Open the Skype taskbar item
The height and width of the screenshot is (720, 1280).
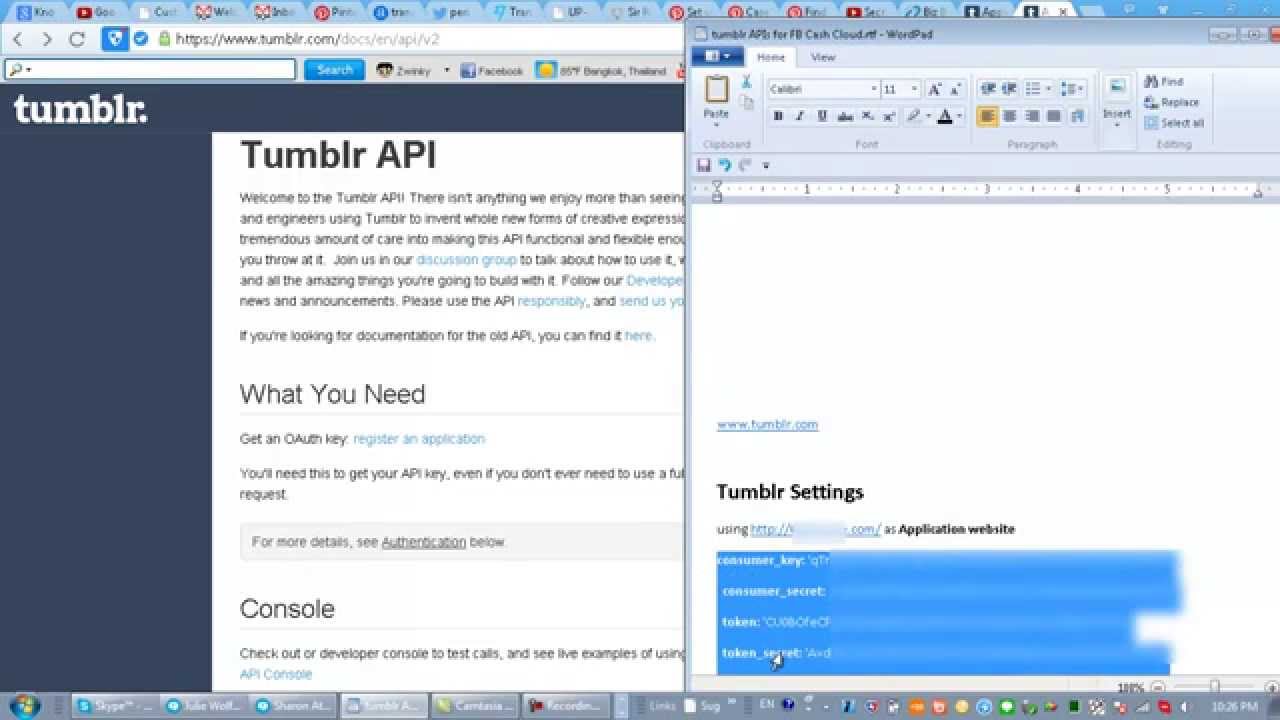tap(115, 705)
